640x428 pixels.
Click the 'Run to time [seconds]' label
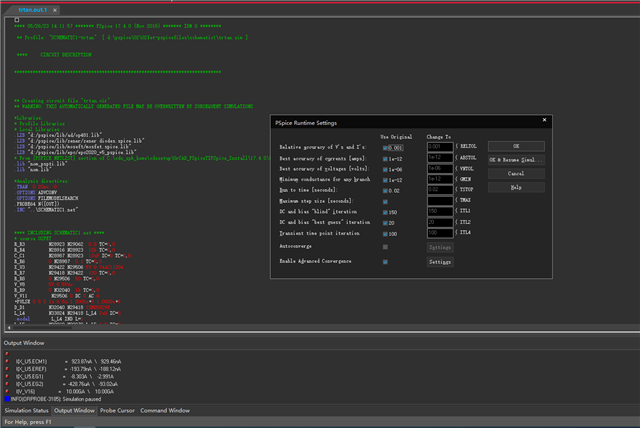pos(308,190)
